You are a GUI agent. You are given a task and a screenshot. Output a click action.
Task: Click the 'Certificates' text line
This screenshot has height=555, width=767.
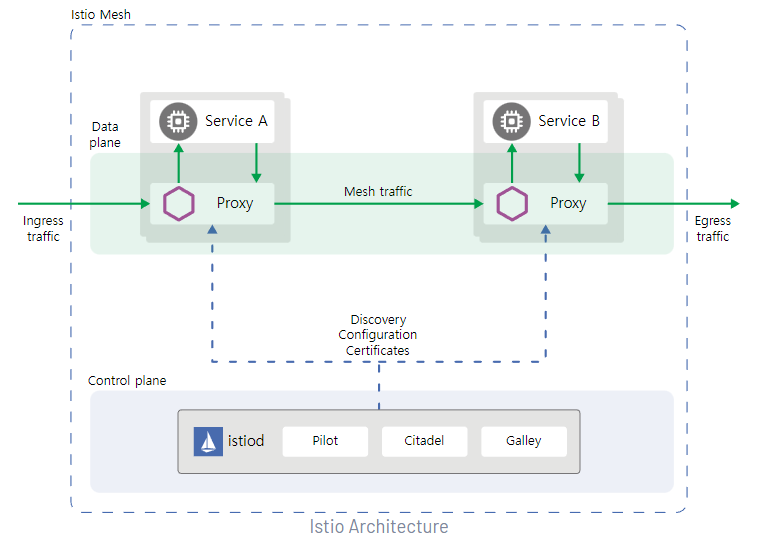(378, 351)
